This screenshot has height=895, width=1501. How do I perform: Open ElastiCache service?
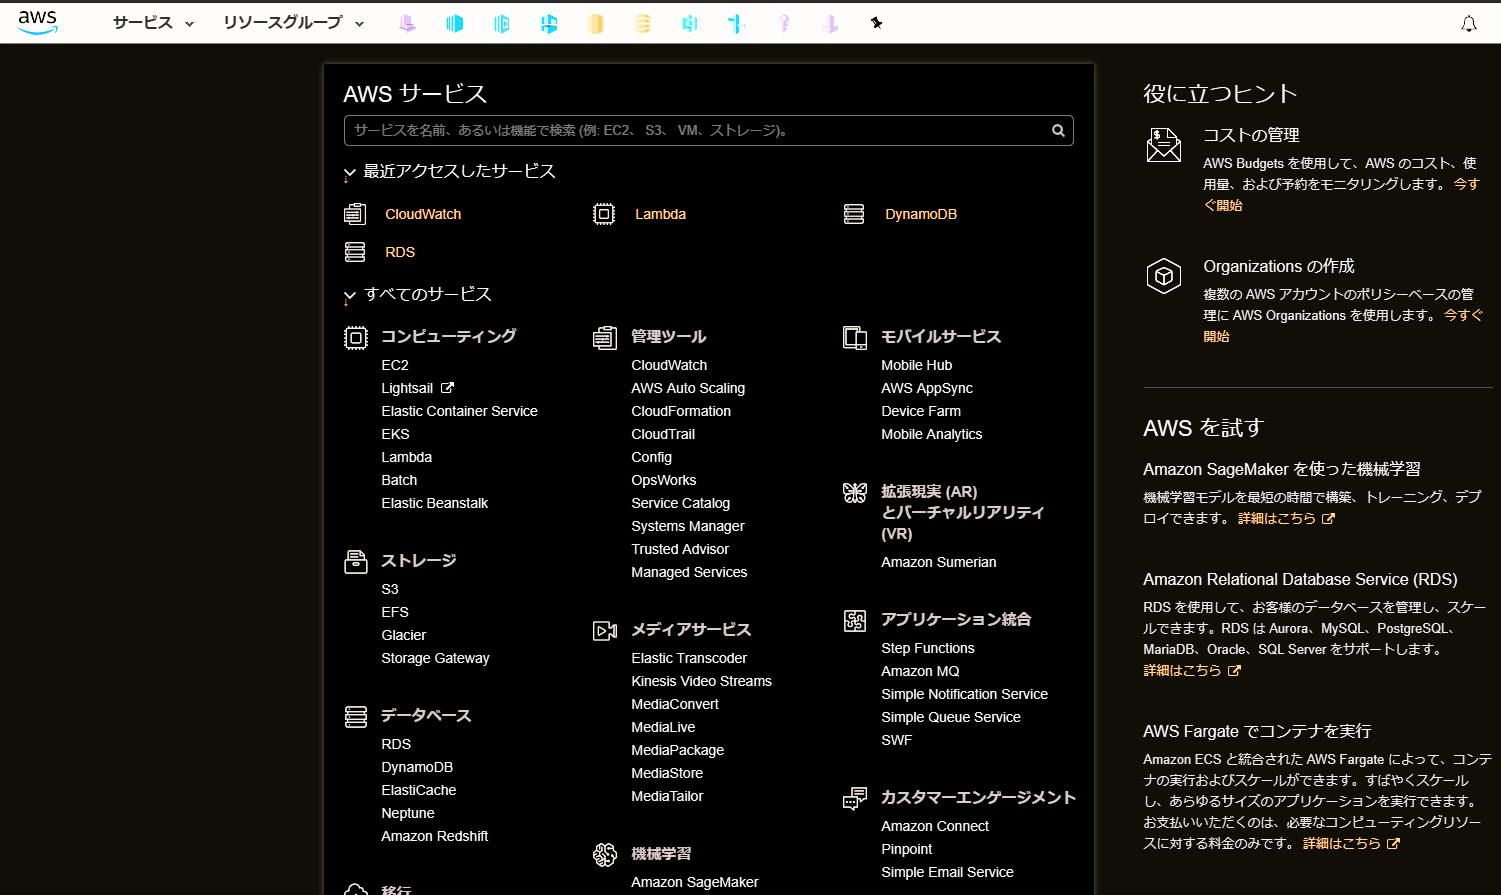418,790
